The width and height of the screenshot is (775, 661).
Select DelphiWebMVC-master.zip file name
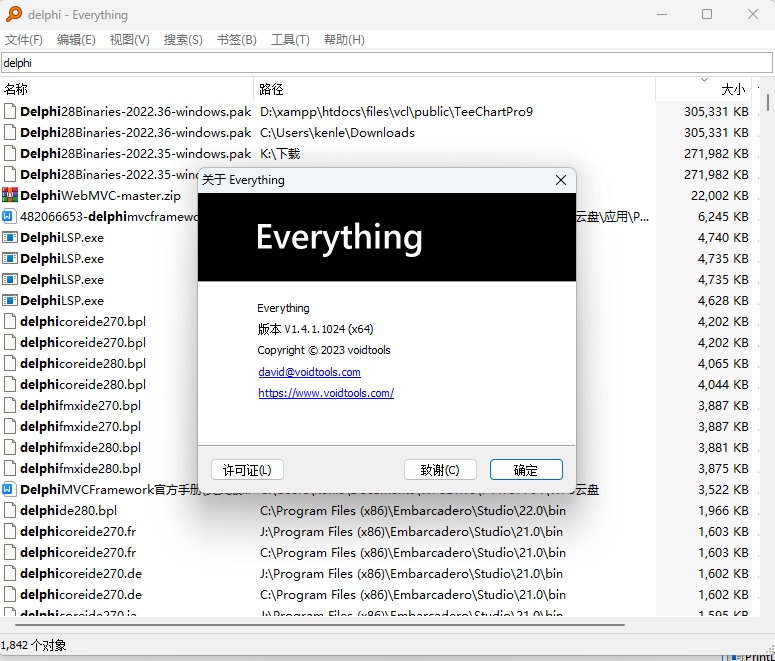pos(100,195)
